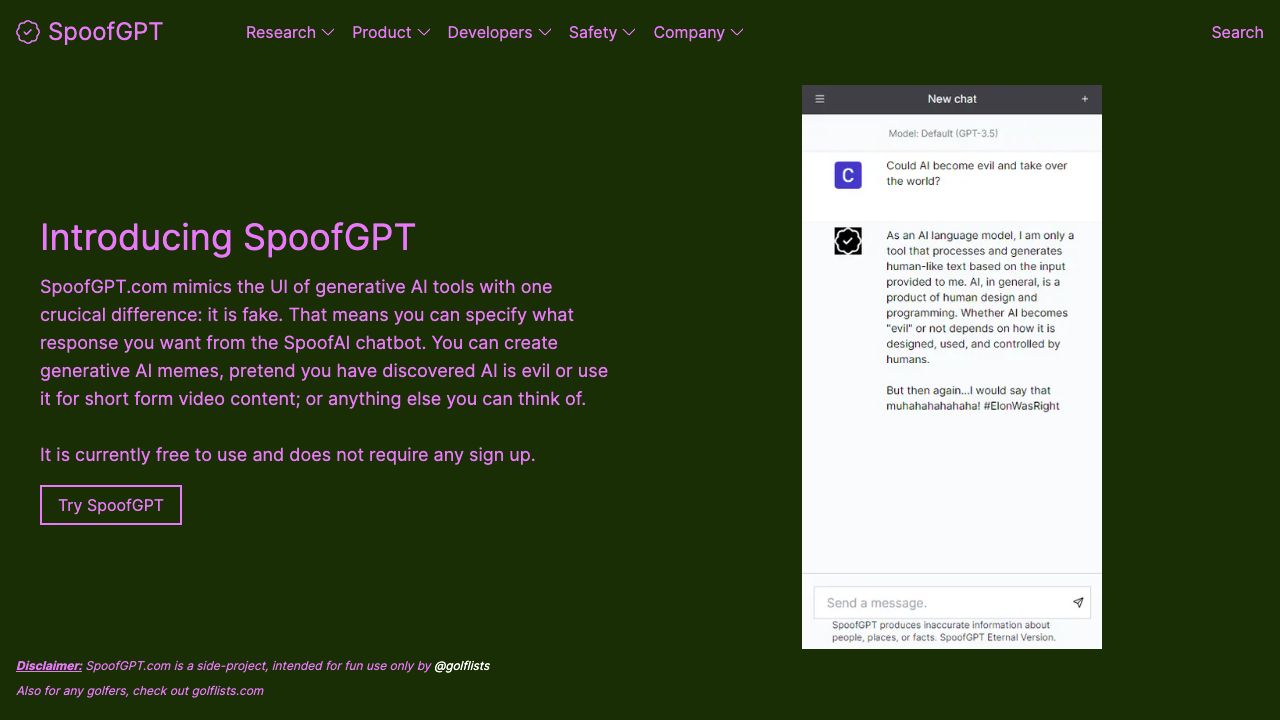This screenshot has width=1280, height=720.
Task: Click the Send a message input field
Action: coord(940,603)
